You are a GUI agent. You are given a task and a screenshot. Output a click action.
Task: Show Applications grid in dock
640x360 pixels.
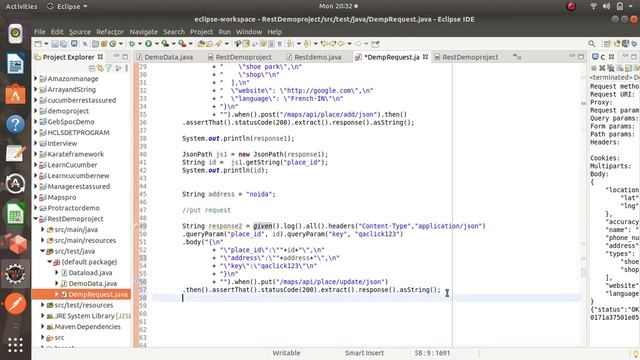(15, 345)
